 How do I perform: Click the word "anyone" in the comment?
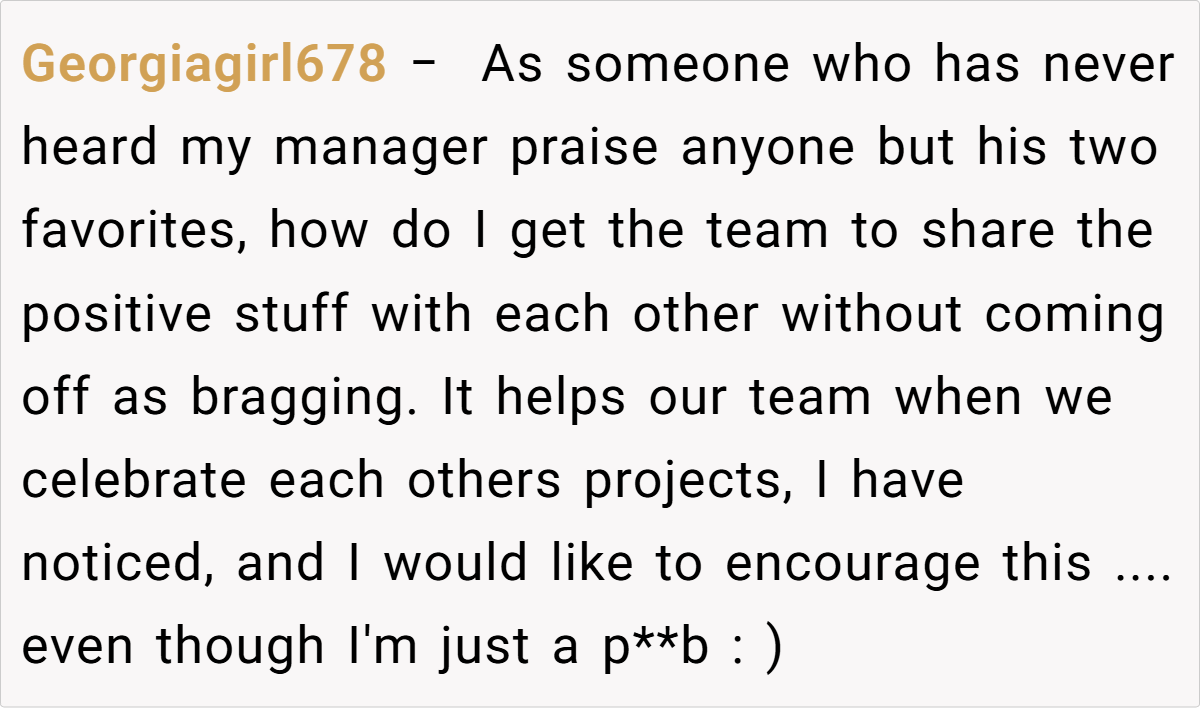point(769,149)
